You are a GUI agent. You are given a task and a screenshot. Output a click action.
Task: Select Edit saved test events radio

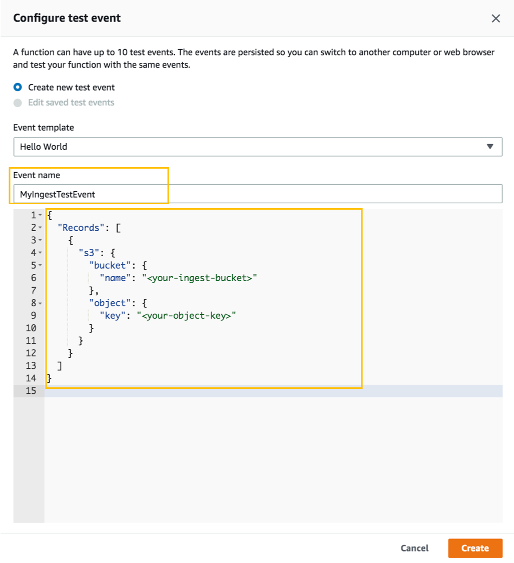(x=18, y=103)
